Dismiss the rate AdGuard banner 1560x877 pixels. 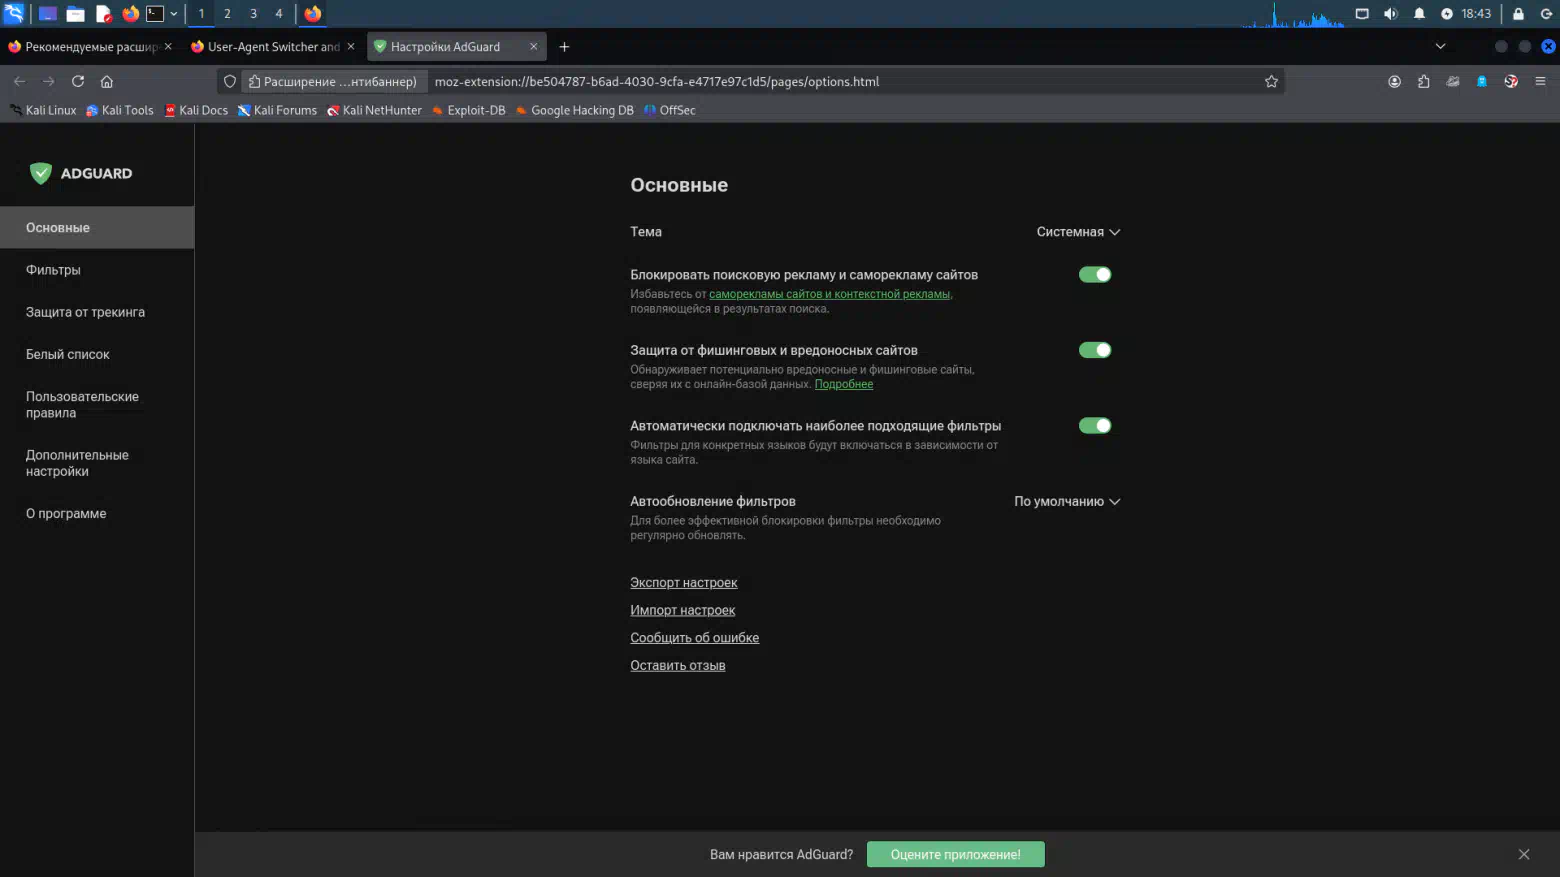pos(1524,855)
